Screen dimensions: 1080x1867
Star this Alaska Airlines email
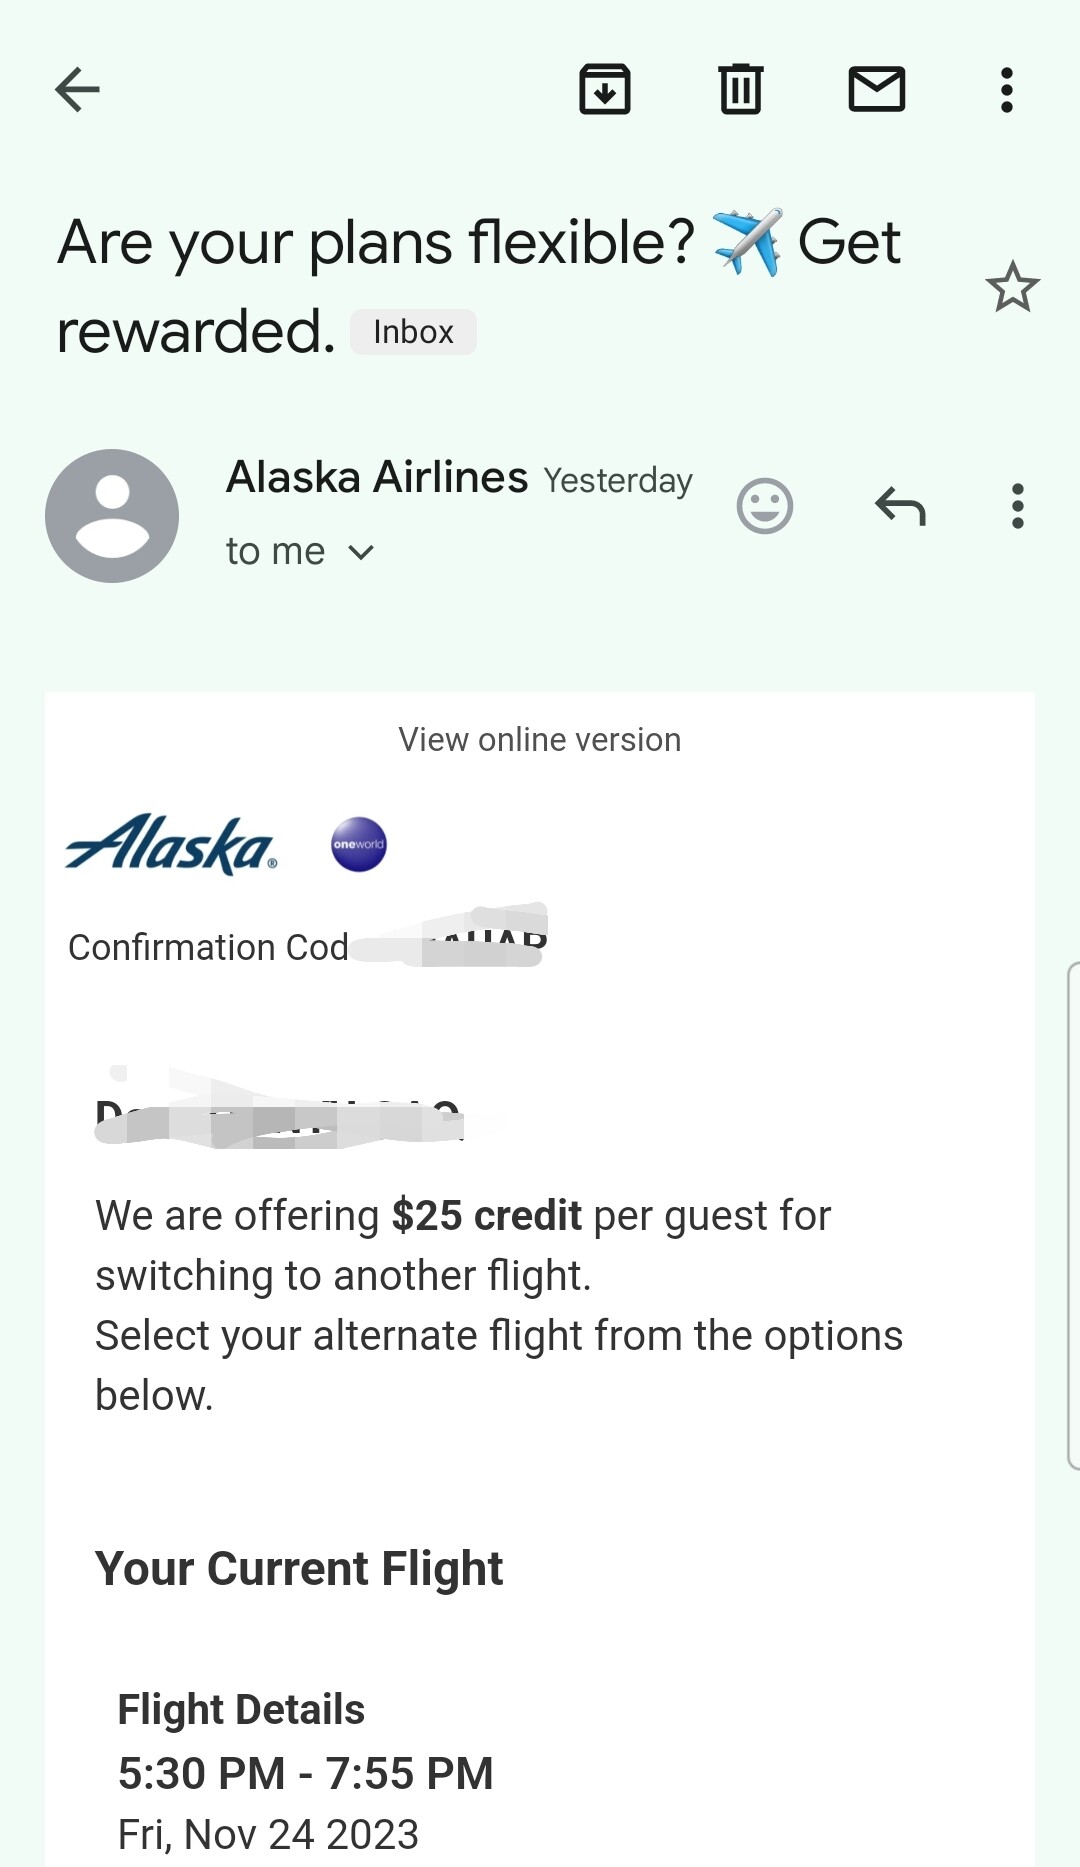[1013, 287]
